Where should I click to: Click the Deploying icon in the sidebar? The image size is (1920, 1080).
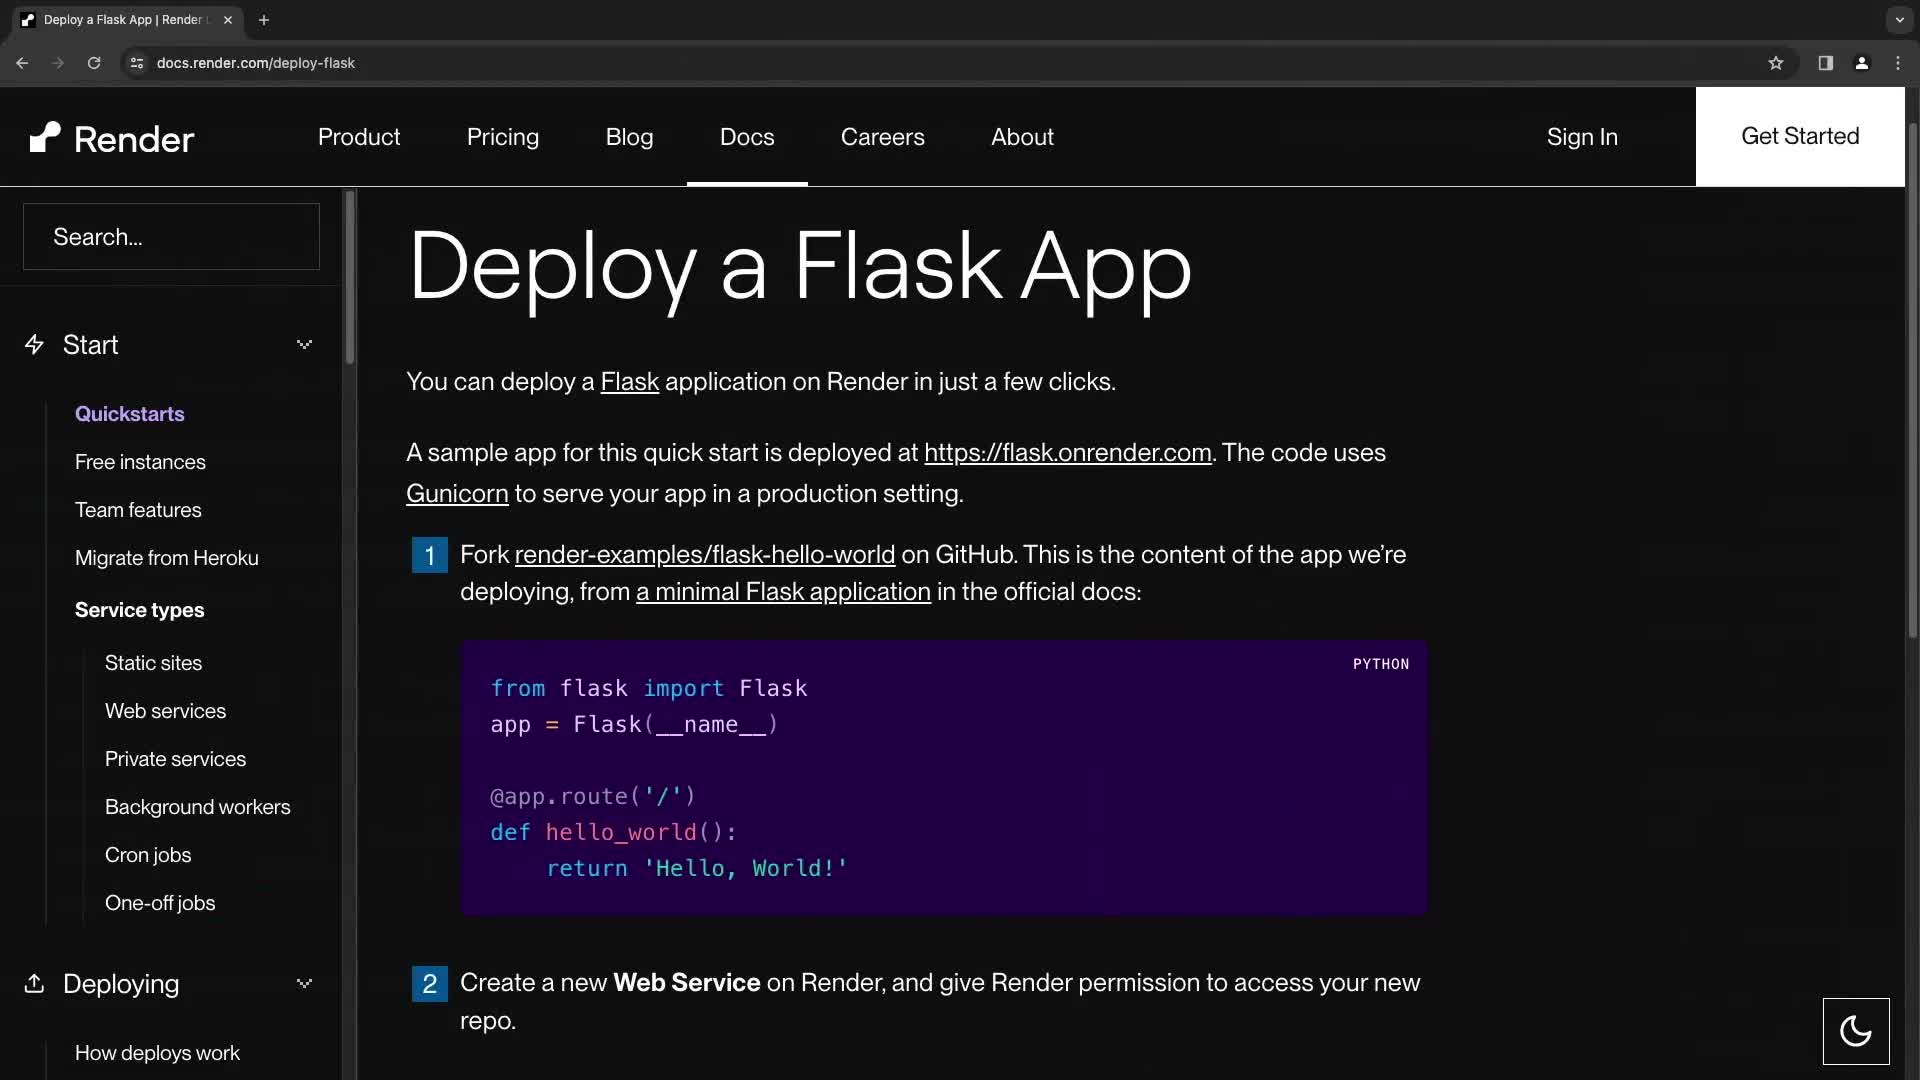34,984
